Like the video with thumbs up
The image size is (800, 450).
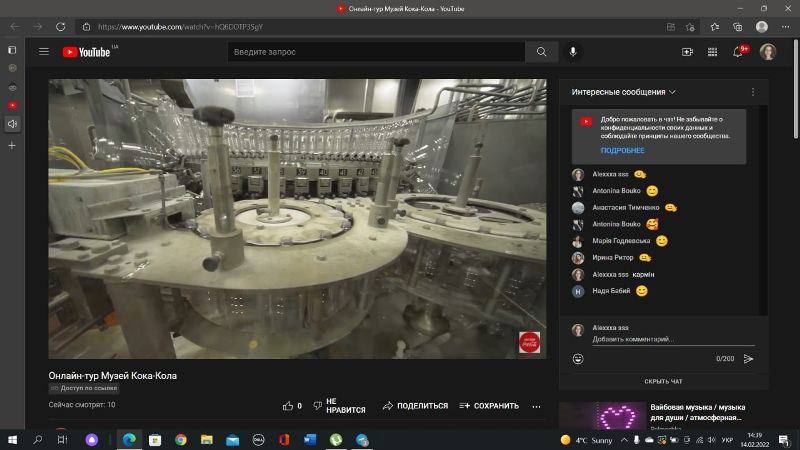click(x=289, y=406)
